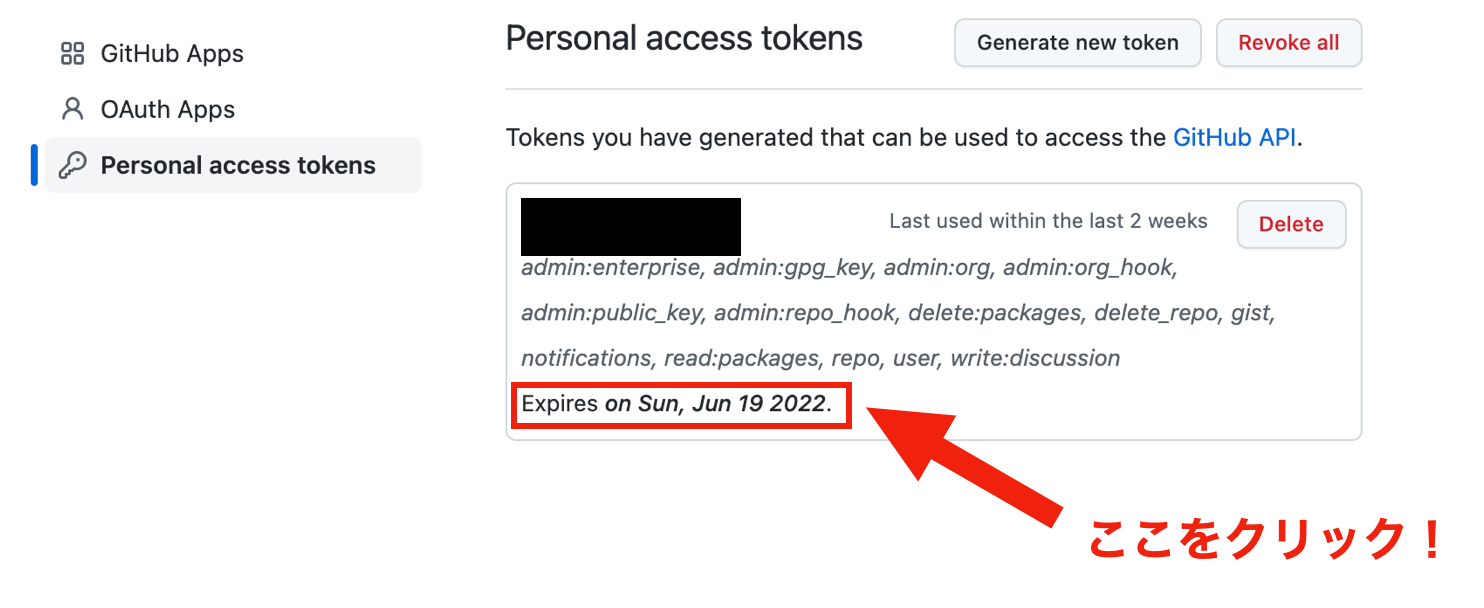Click the Generate new token button

1077,42
